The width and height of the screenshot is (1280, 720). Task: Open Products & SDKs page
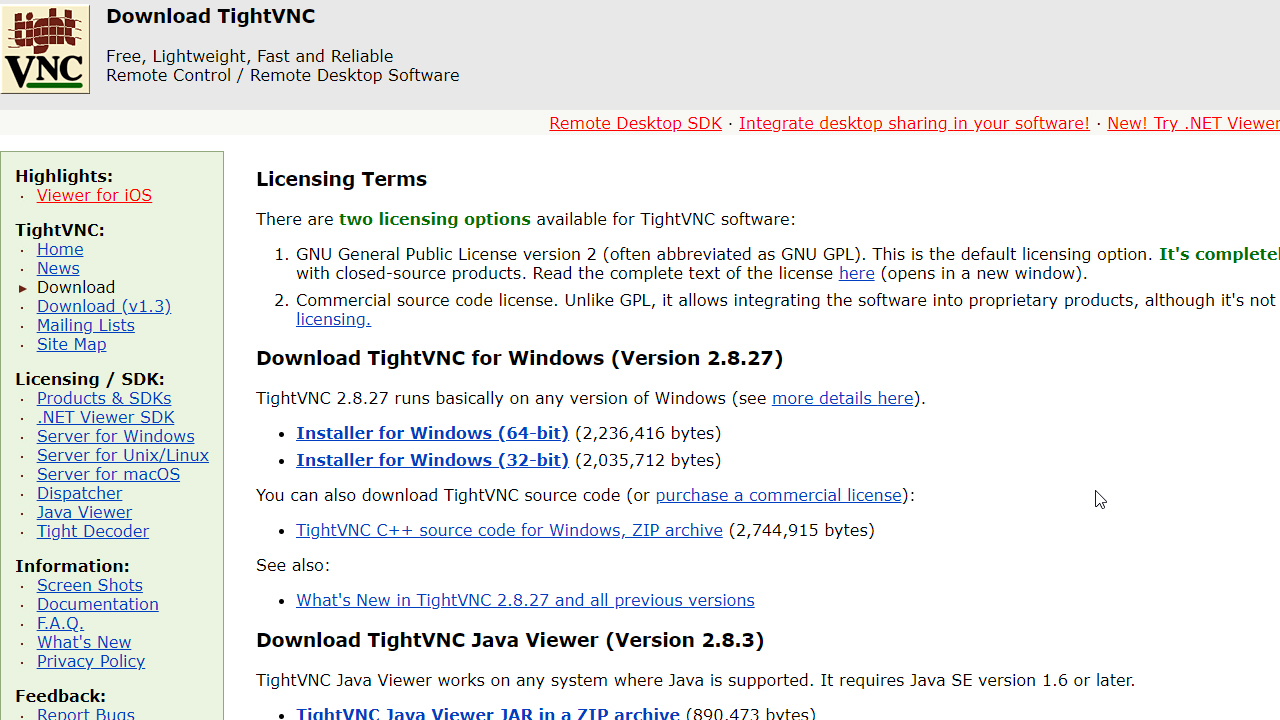tap(104, 398)
